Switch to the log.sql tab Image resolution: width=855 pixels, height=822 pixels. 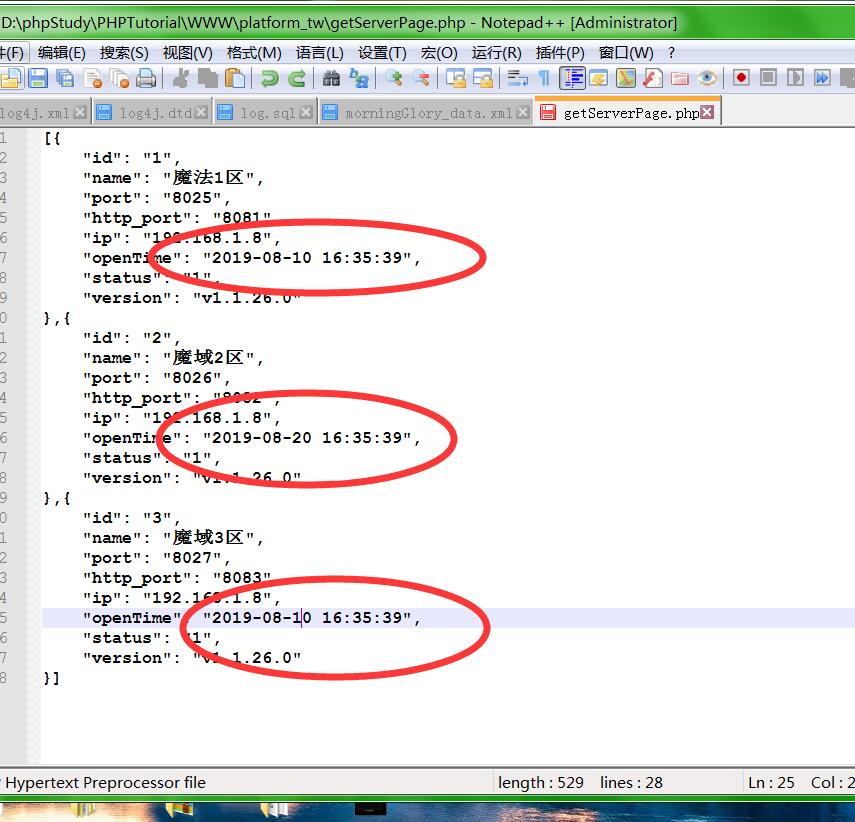tap(267, 113)
